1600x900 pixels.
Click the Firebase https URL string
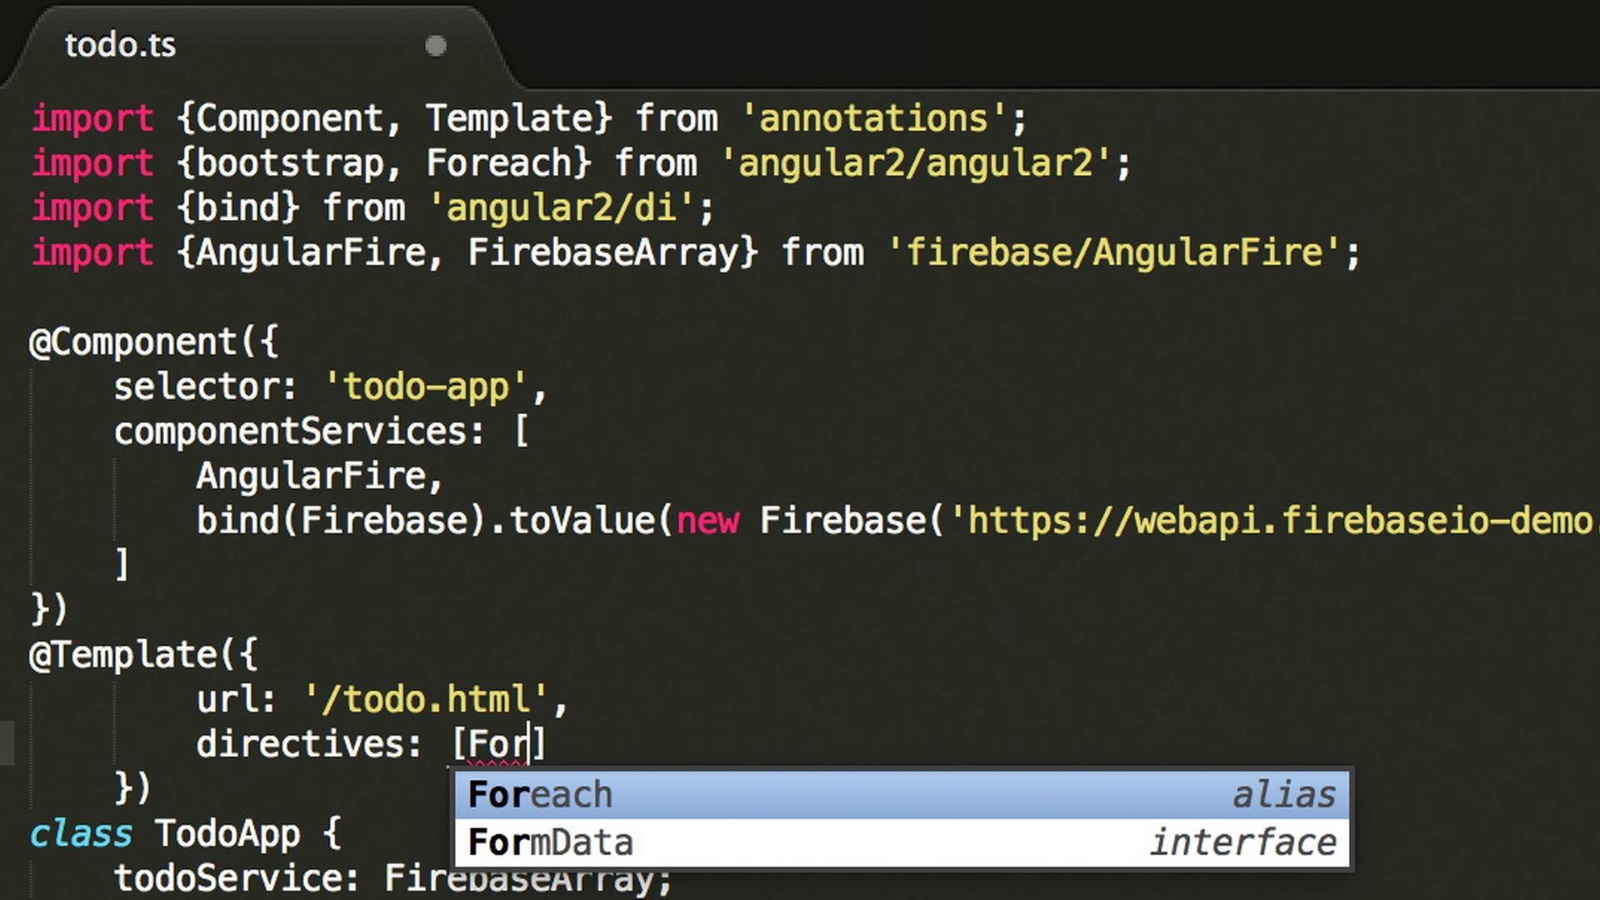1270,521
